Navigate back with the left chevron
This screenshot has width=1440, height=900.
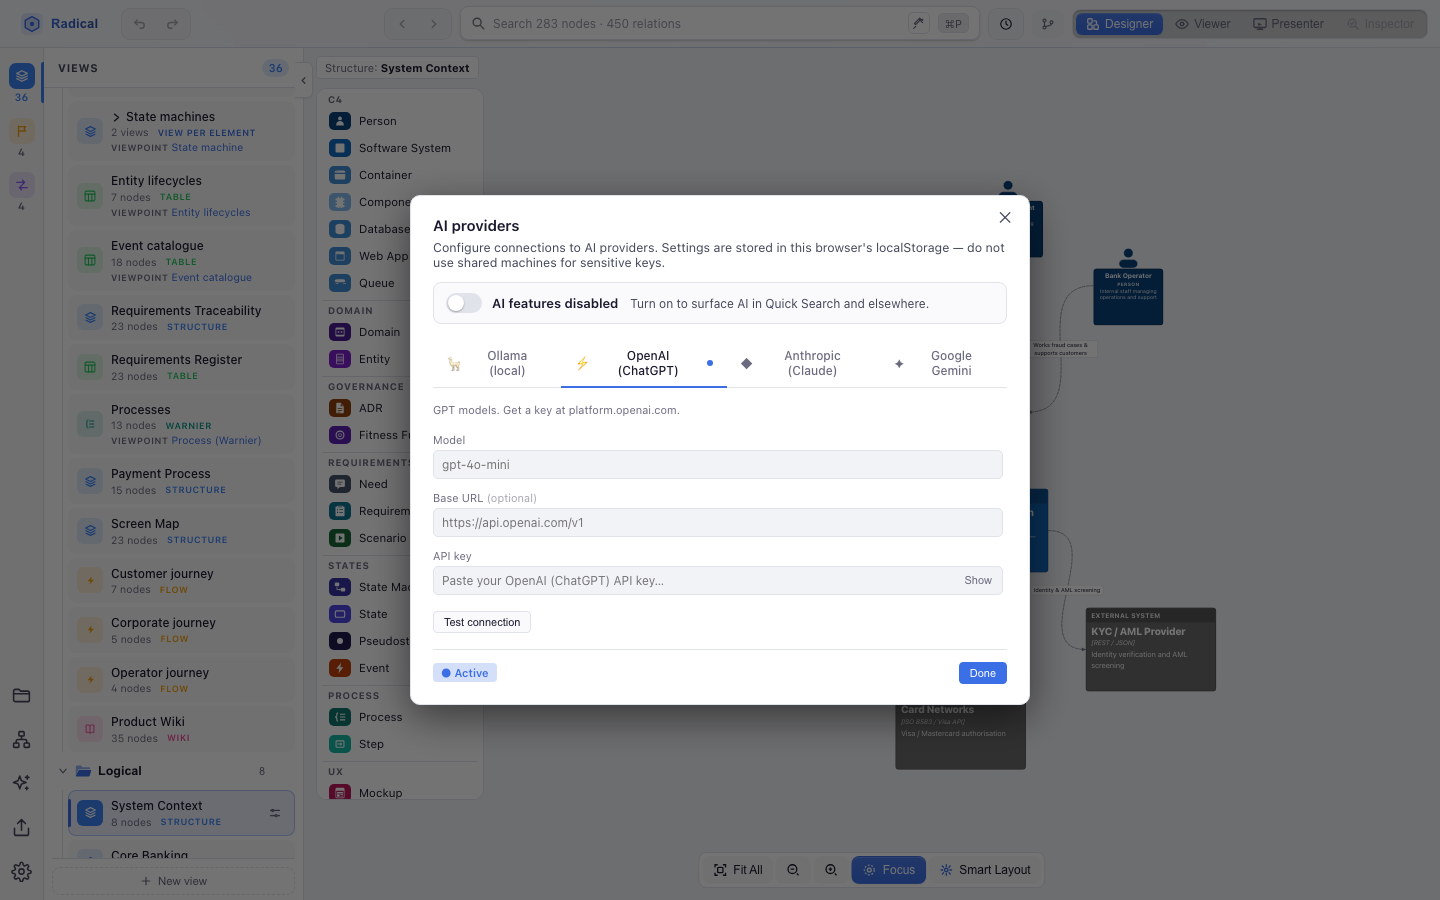pos(402,24)
